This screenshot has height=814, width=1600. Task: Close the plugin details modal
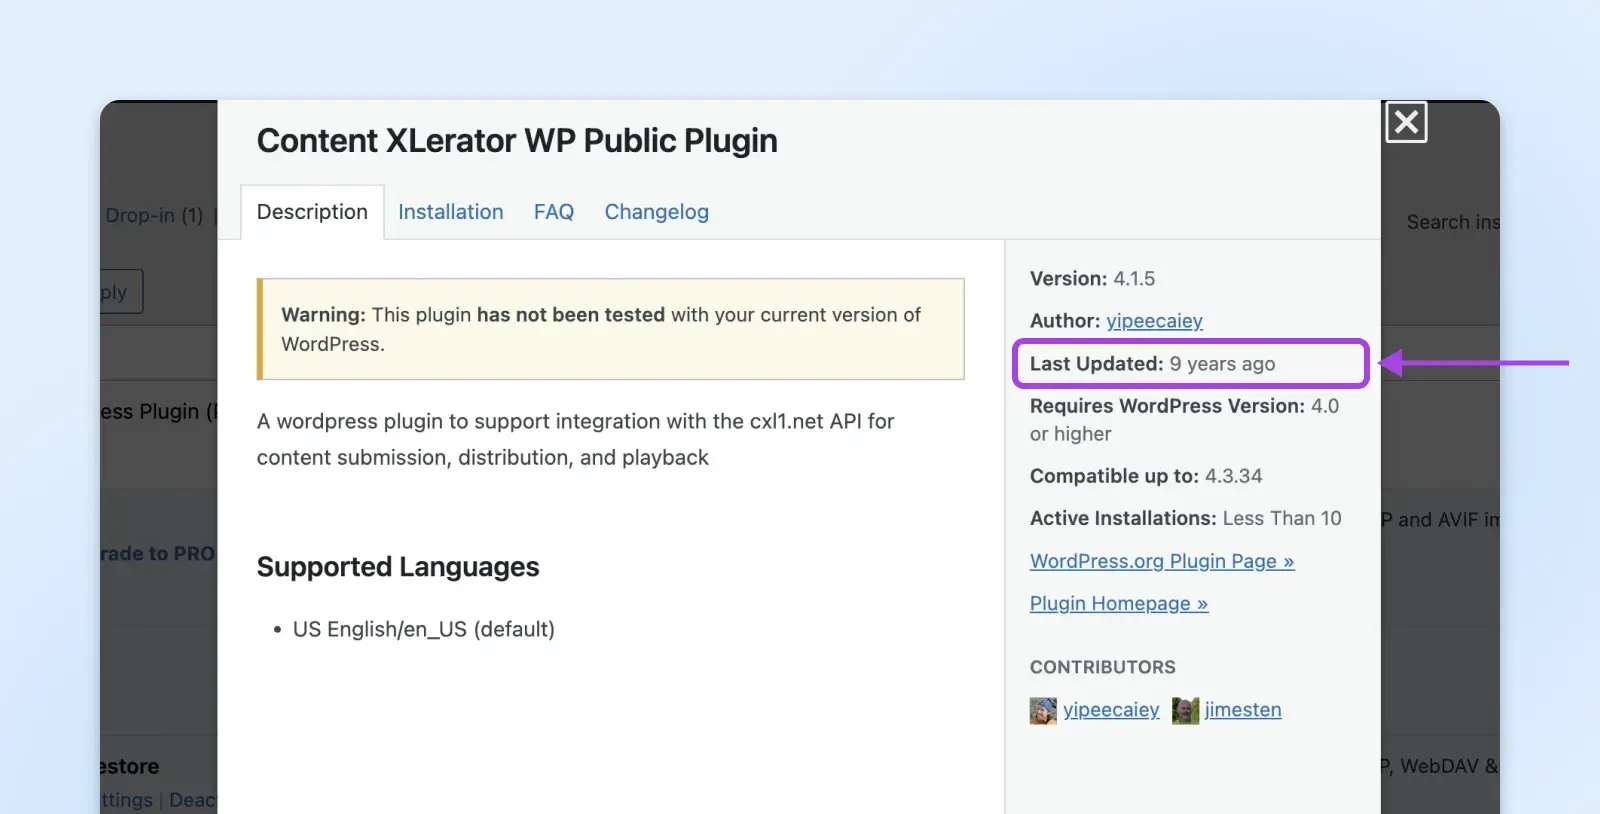[x=1405, y=123]
